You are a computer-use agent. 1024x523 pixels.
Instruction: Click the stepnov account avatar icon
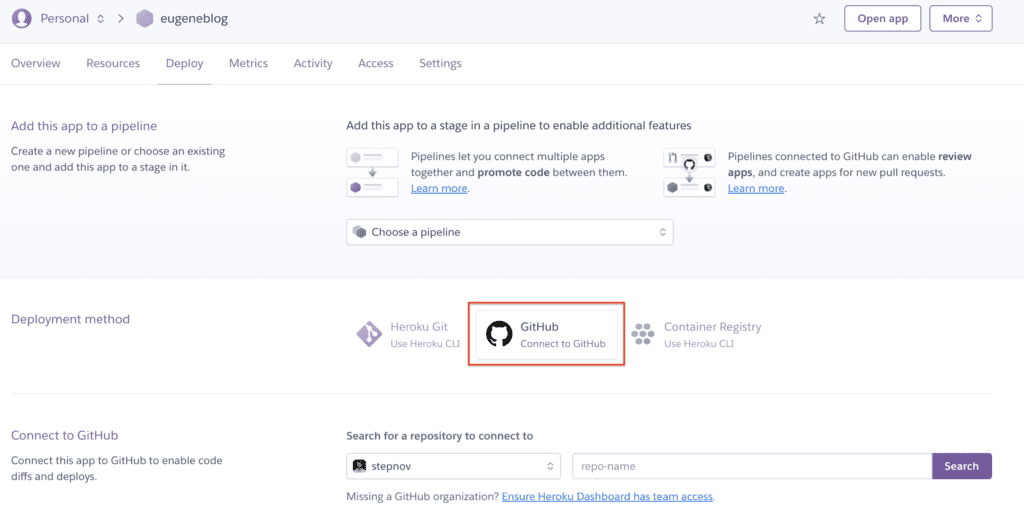359,466
